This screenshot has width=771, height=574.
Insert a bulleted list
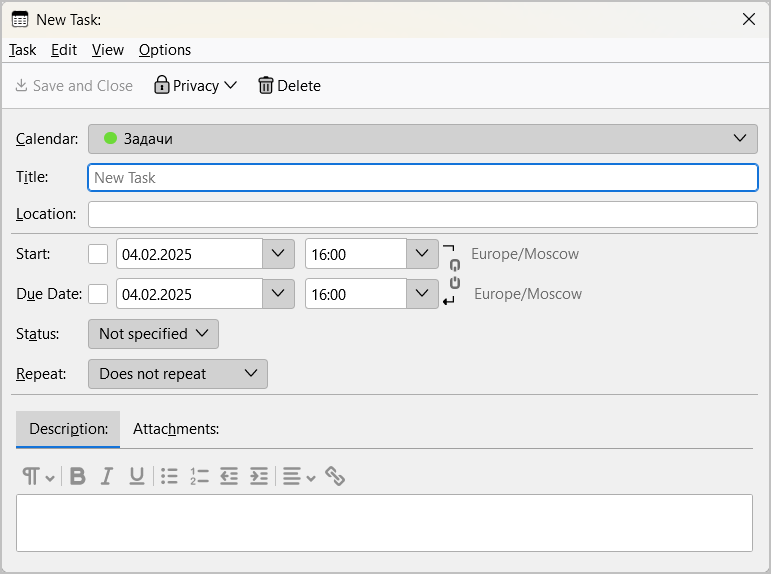170,476
